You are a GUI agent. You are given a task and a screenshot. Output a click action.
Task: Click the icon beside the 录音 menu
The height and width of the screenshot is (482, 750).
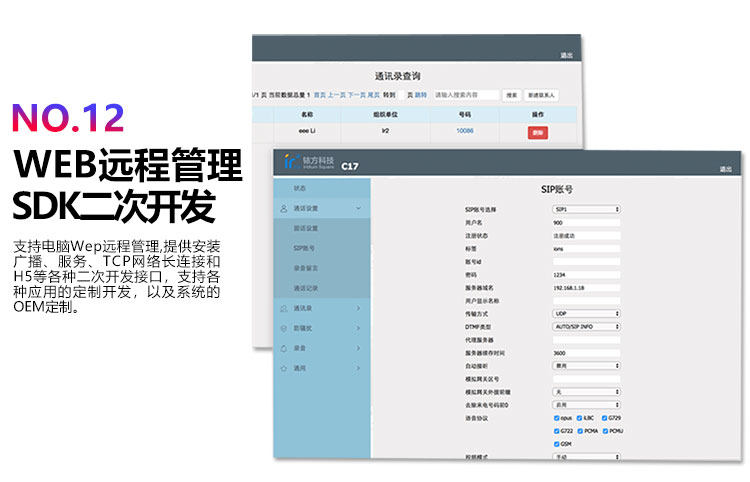(284, 349)
